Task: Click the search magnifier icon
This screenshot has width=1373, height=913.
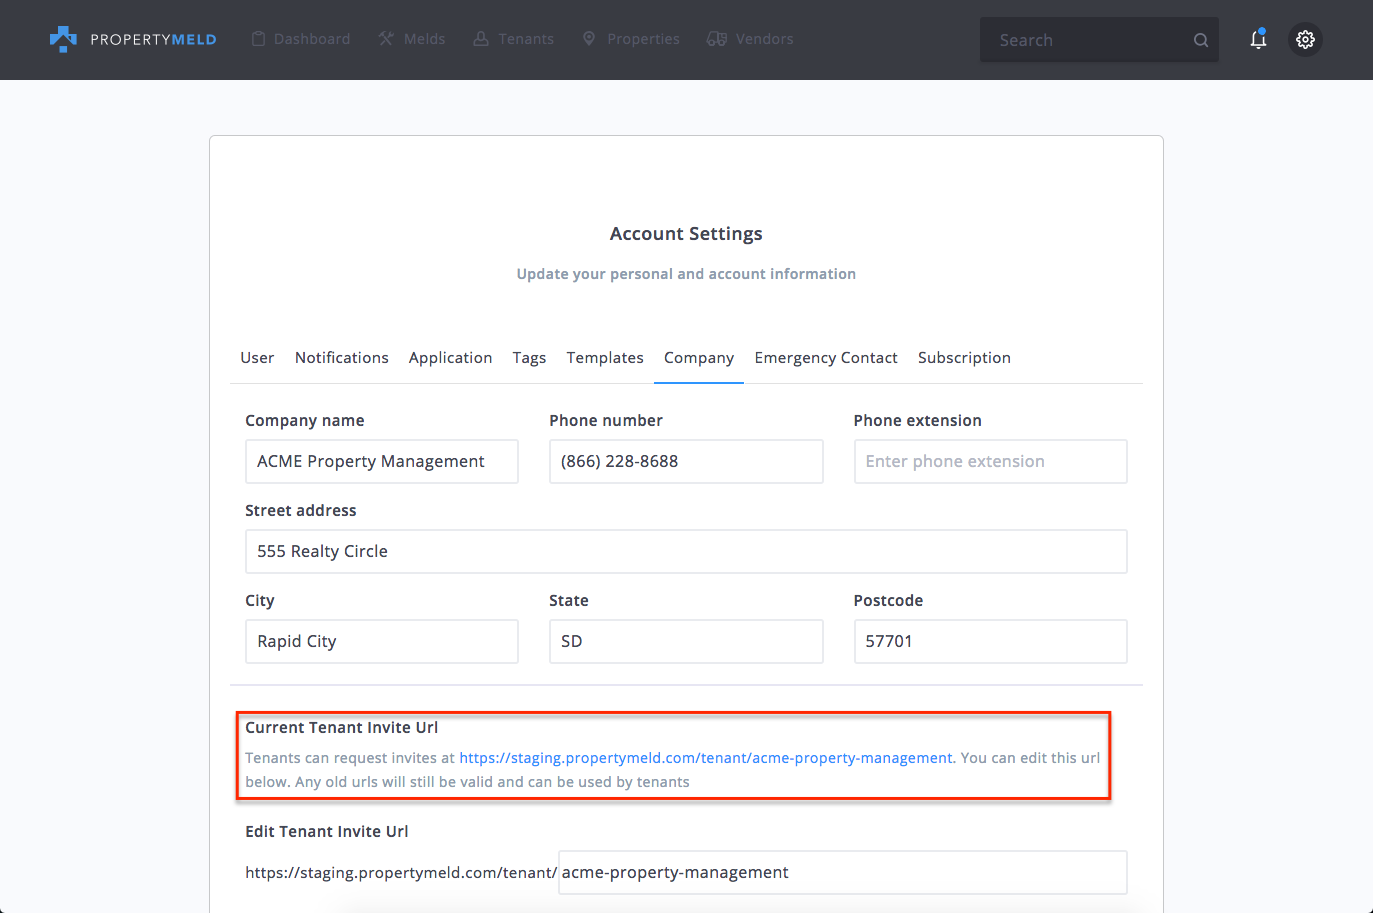Action: click(x=1201, y=40)
